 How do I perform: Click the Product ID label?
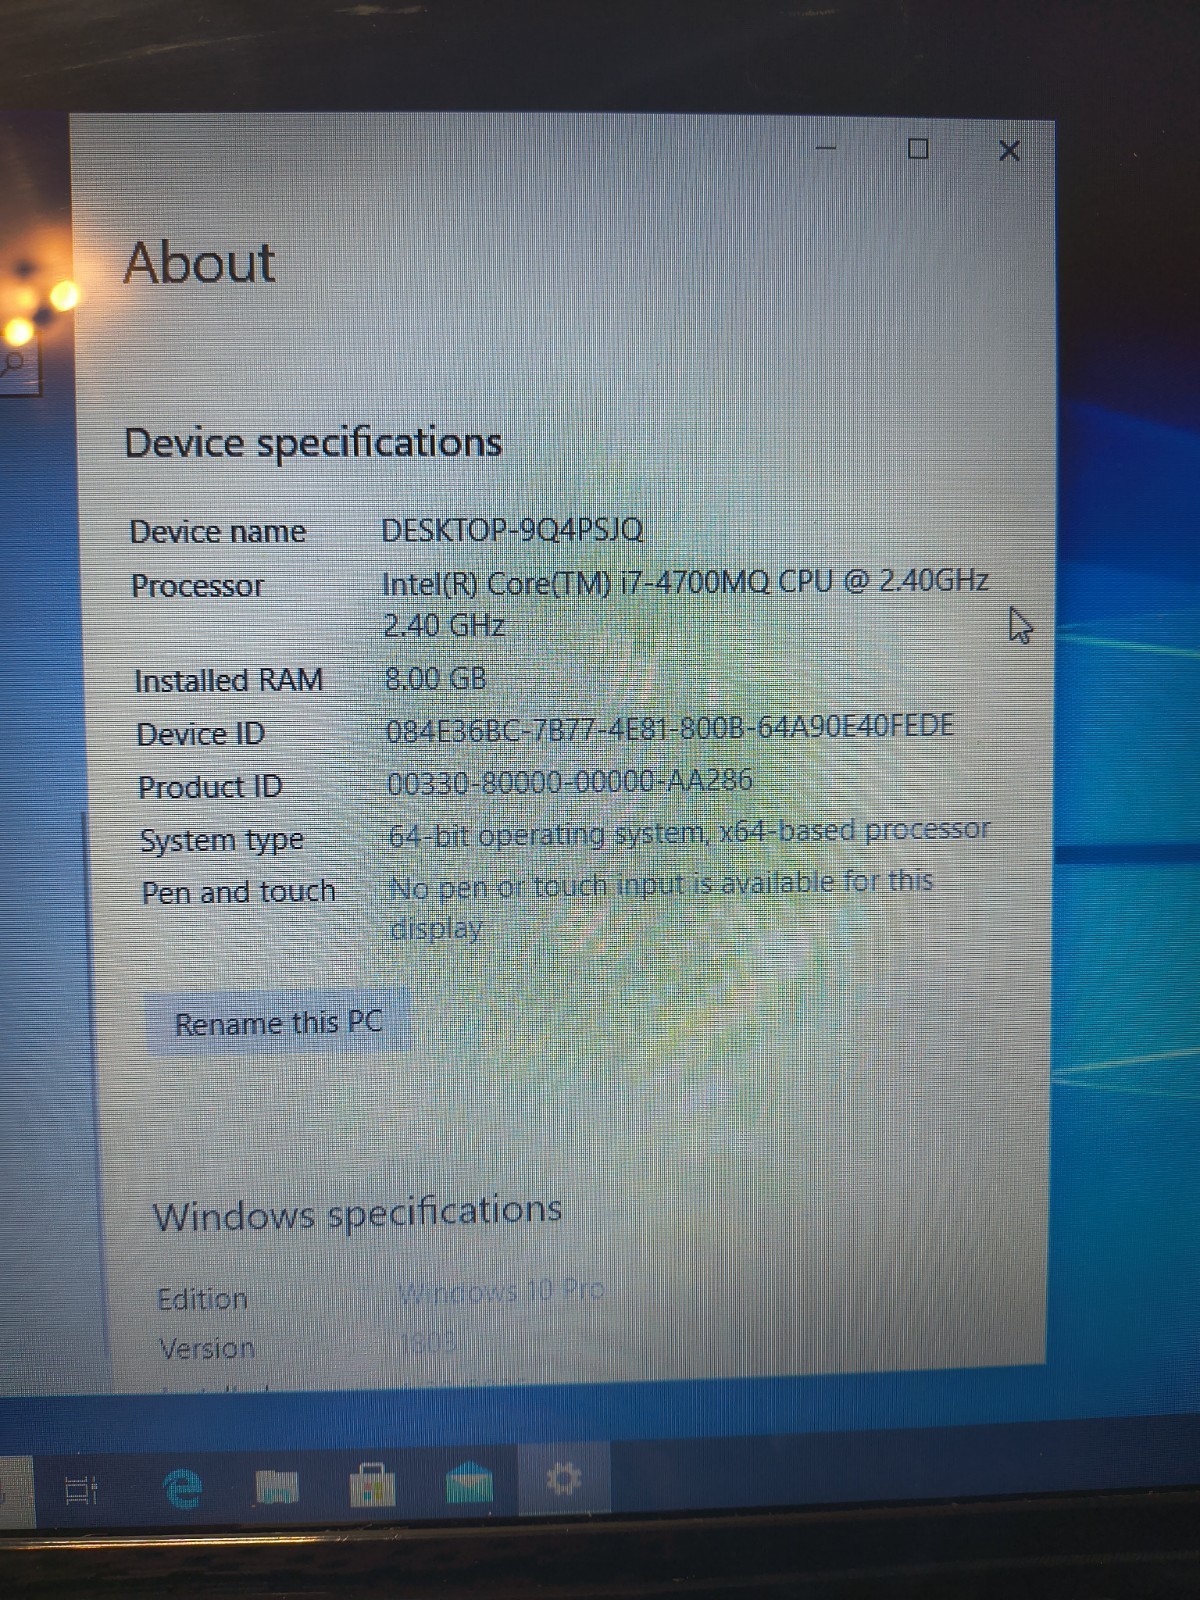pyautogui.click(x=211, y=787)
